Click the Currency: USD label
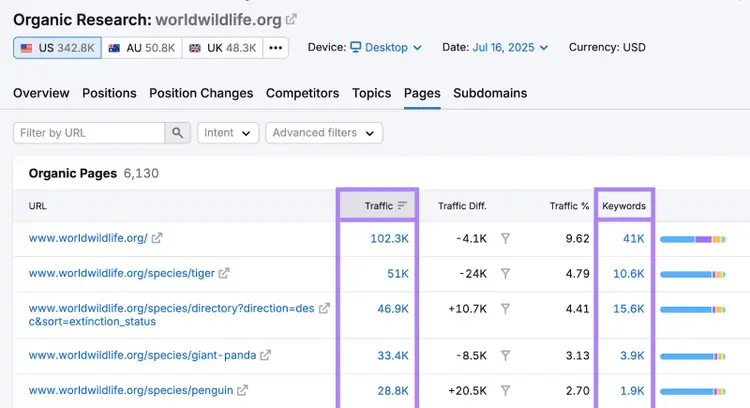The height and width of the screenshot is (408, 750). pos(607,47)
